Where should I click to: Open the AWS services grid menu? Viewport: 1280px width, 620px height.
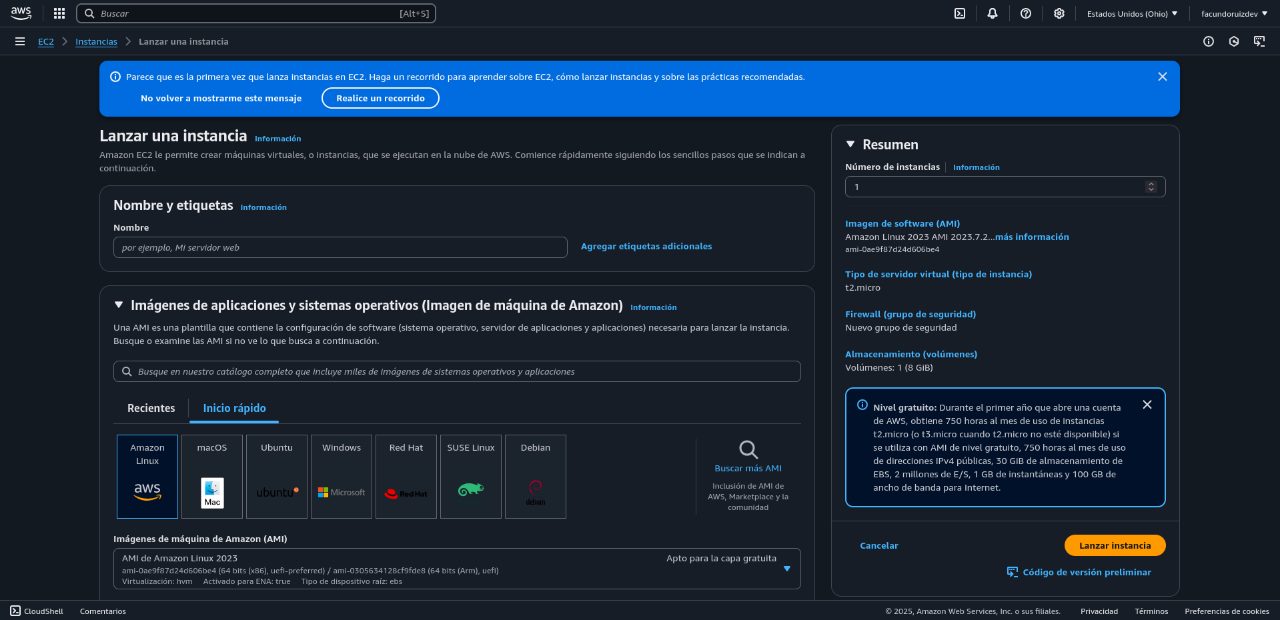tap(59, 14)
